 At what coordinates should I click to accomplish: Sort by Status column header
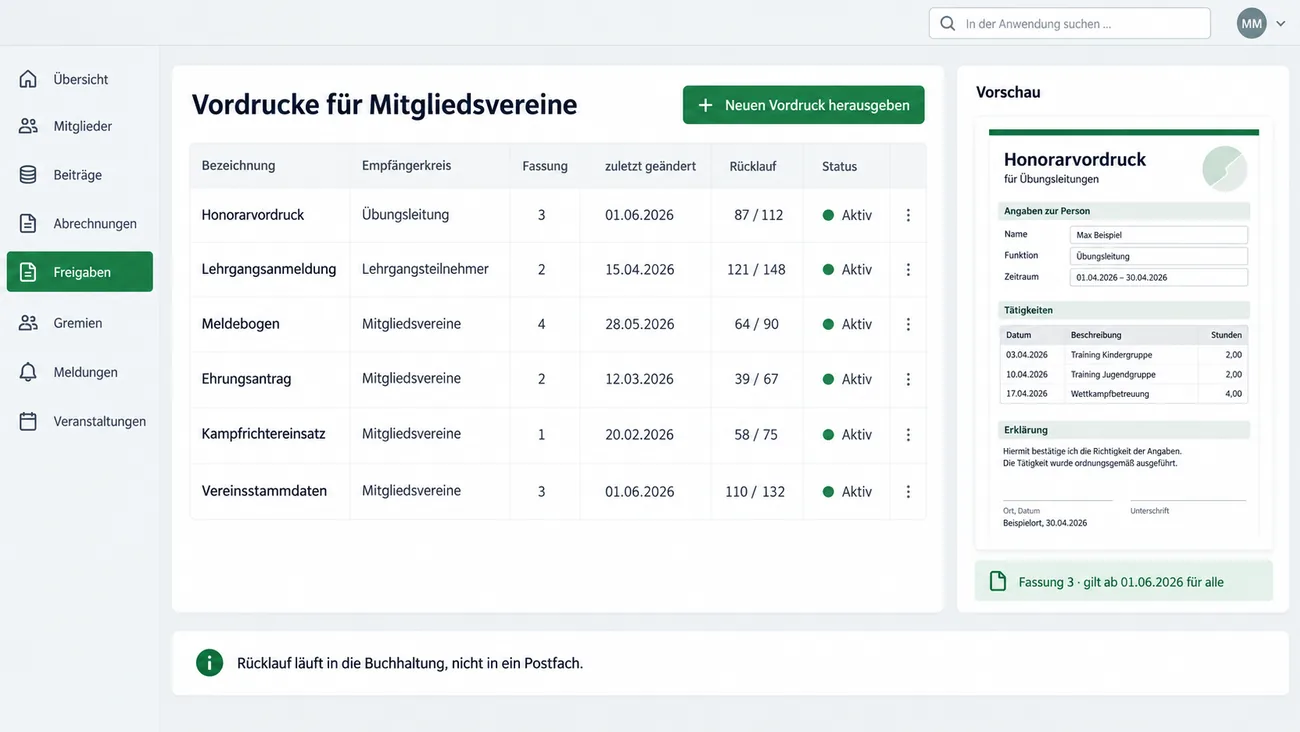click(840, 166)
